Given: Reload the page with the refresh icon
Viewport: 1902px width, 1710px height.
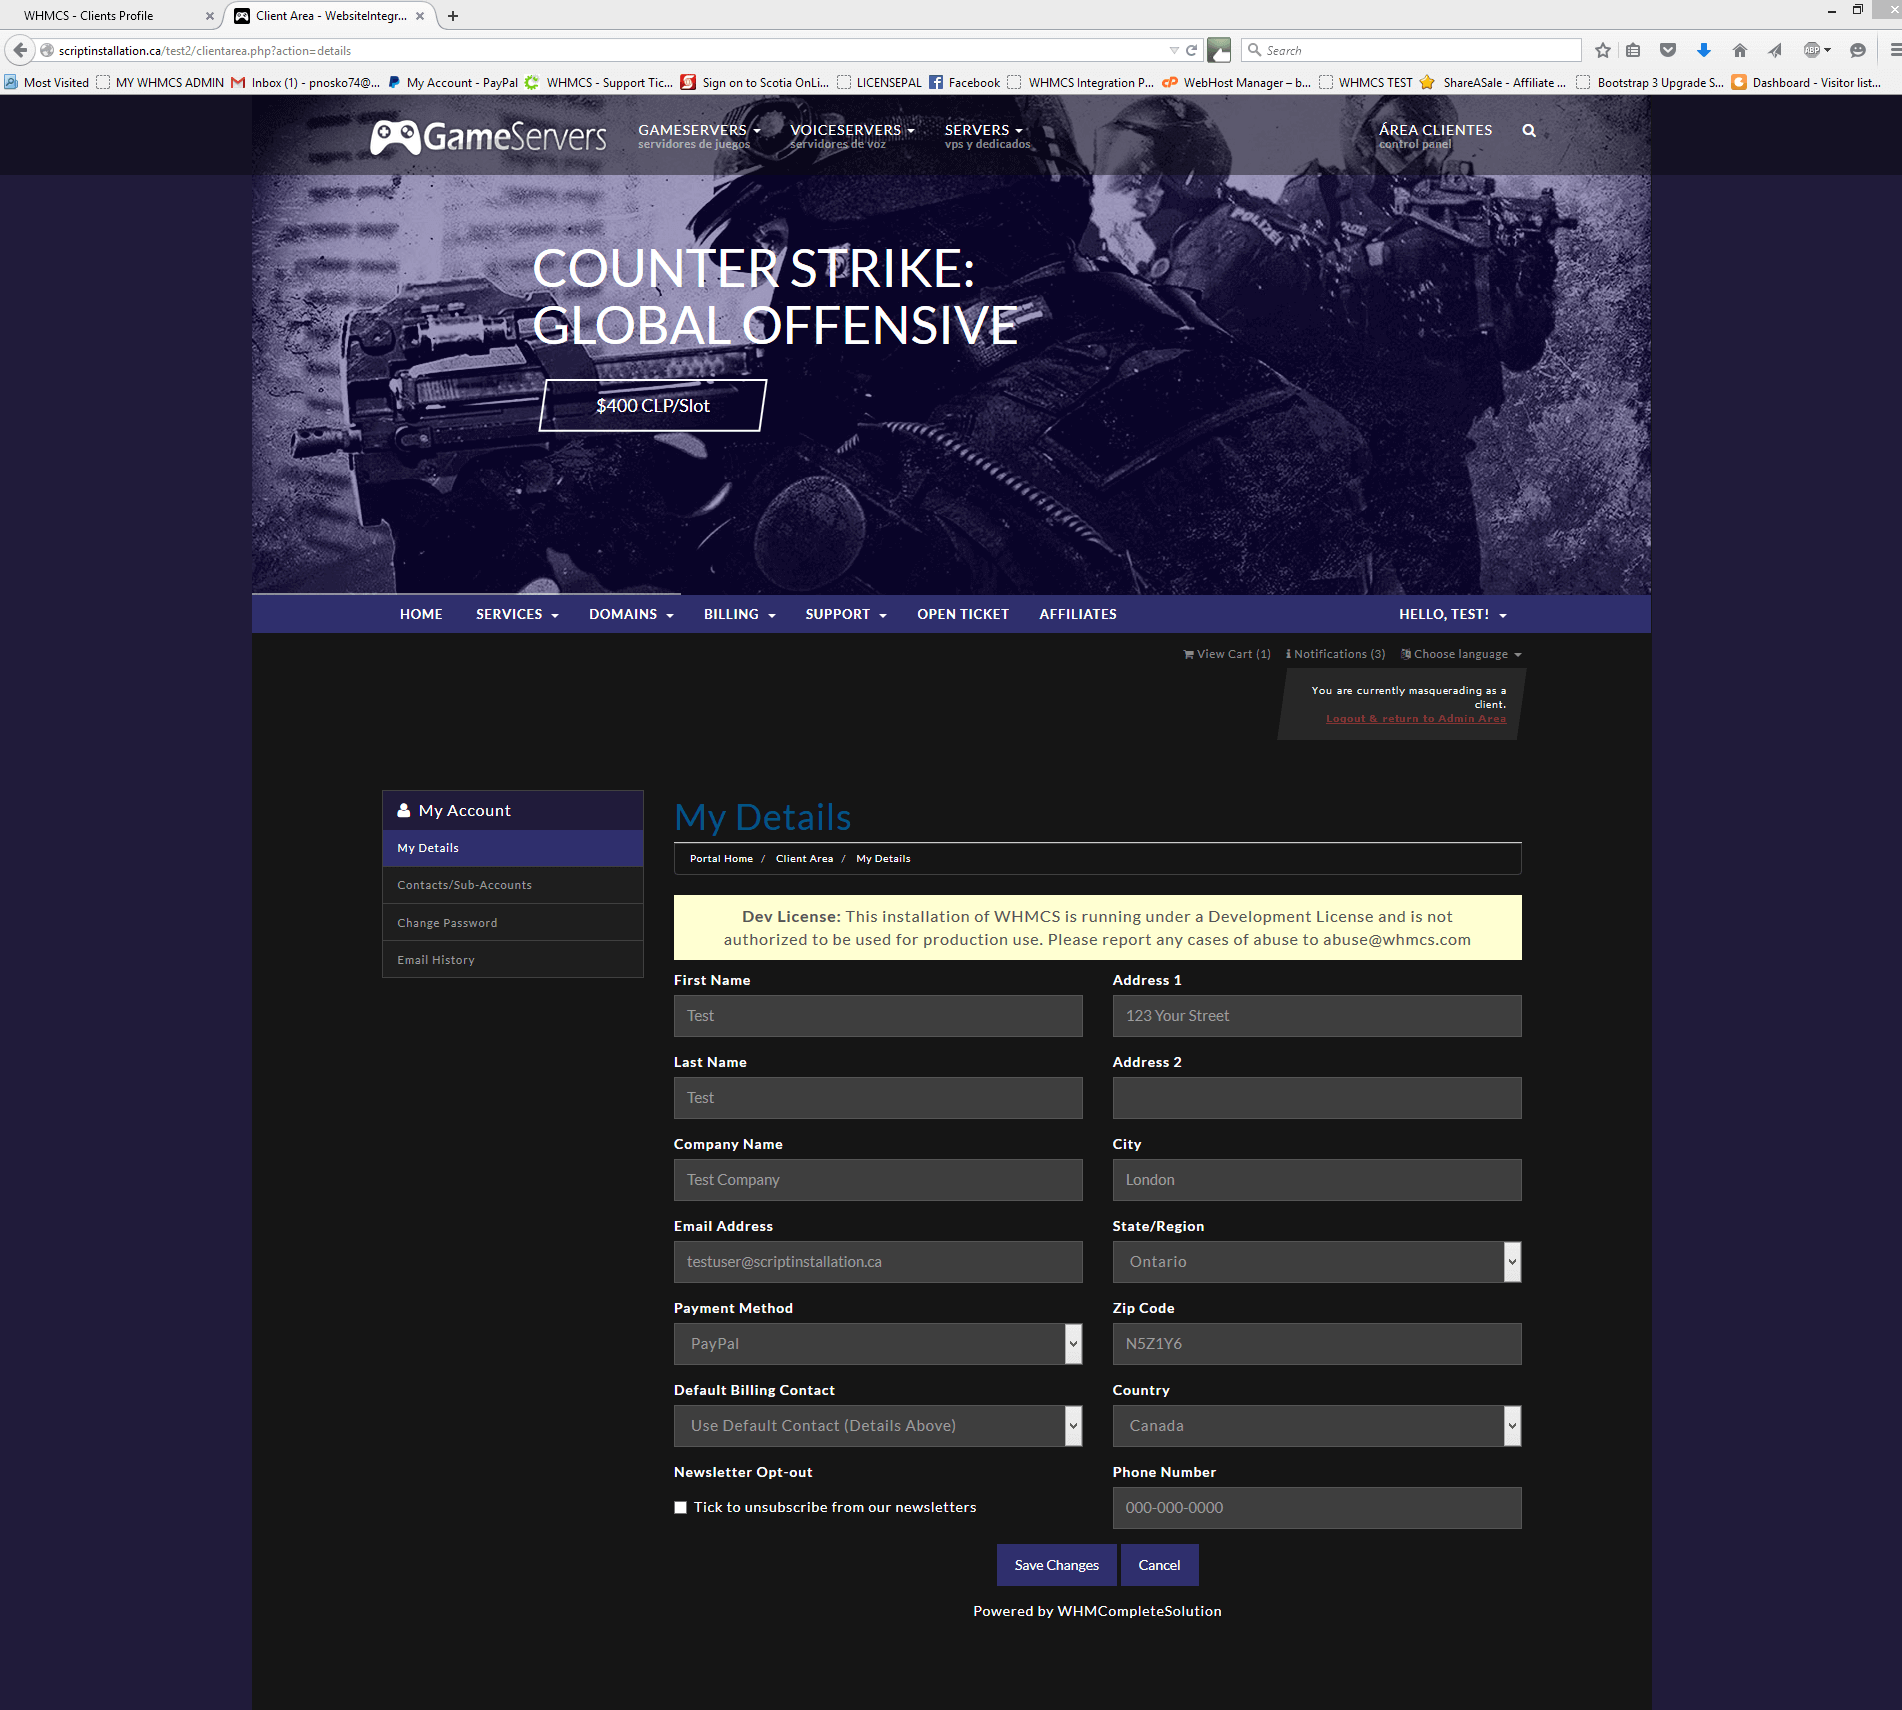Looking at the screenshot, I should (x=1191, y=50).
